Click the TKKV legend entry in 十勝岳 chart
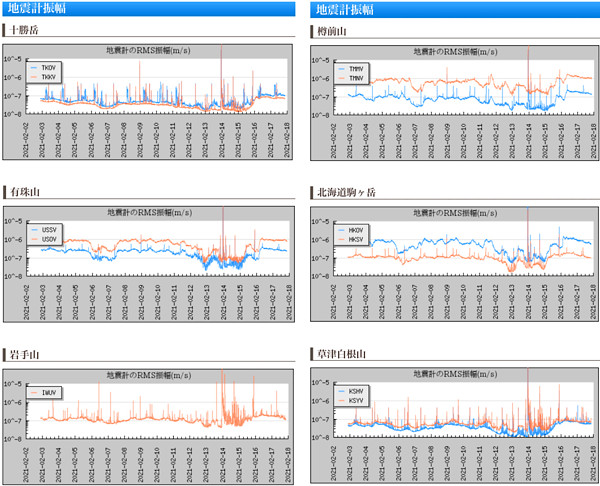The height and width of the screenshot is (486, 600). (x=46, y=75)
